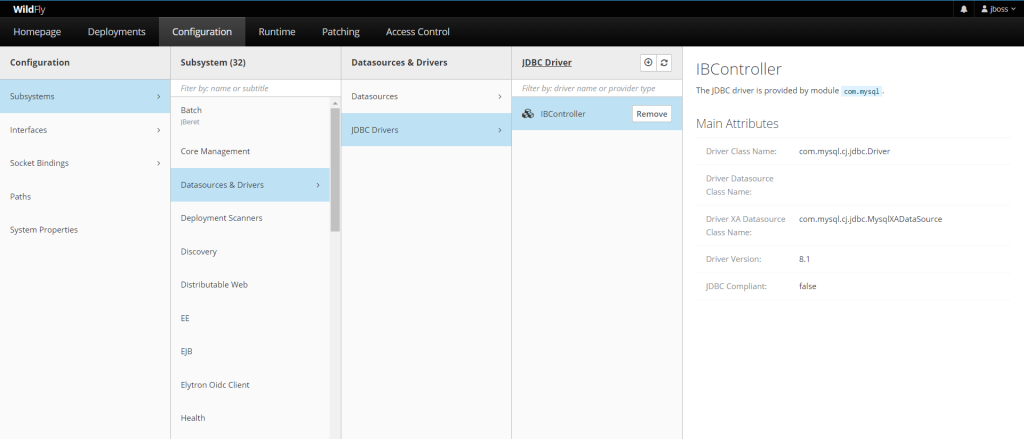Focus the driver name filter field
The width and height of the screenshot is (1024, 439).
597,88
